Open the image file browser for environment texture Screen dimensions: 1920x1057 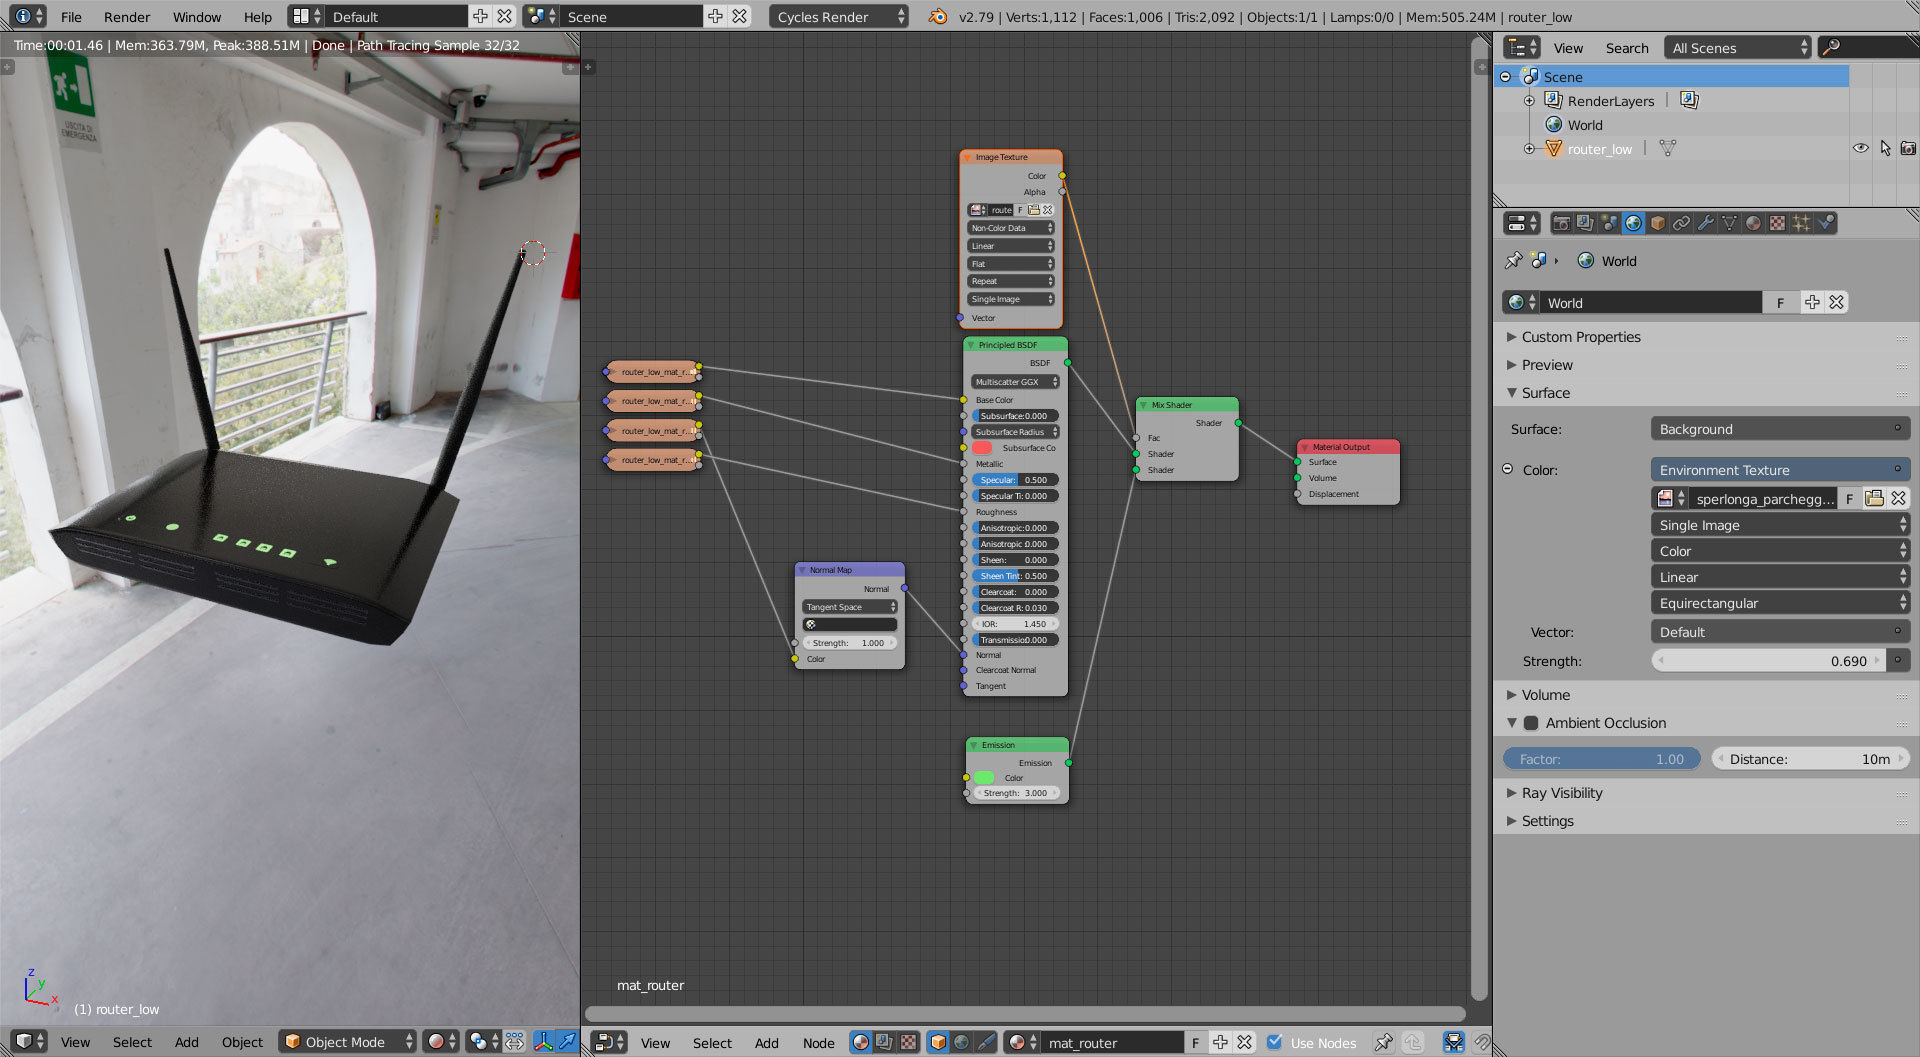[1874, 498]
